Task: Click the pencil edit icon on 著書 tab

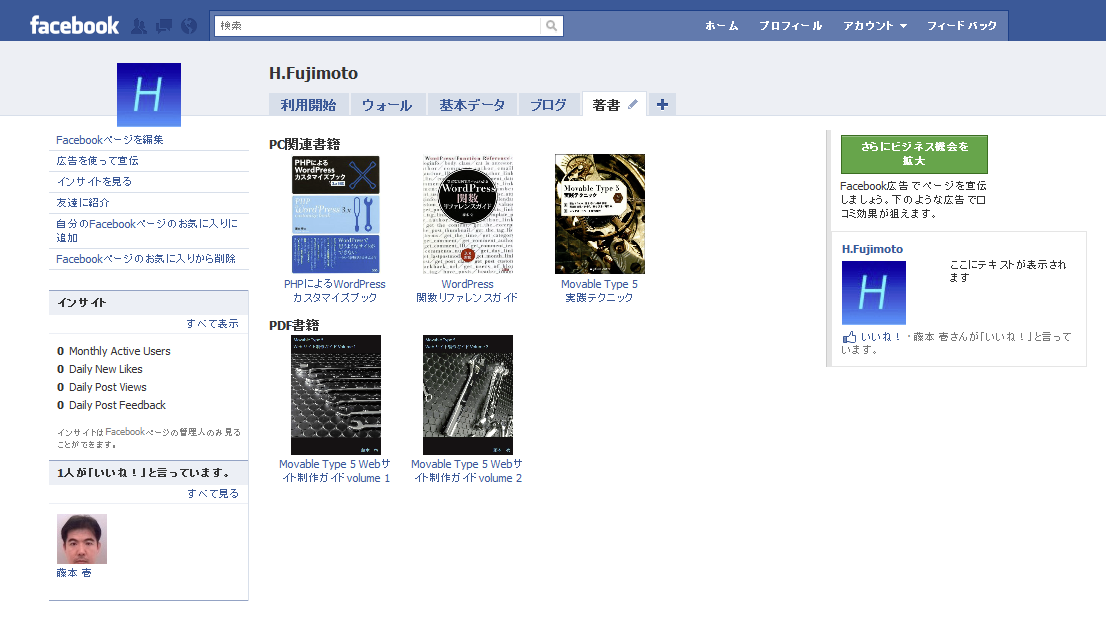Action: [x=633, y=104]
